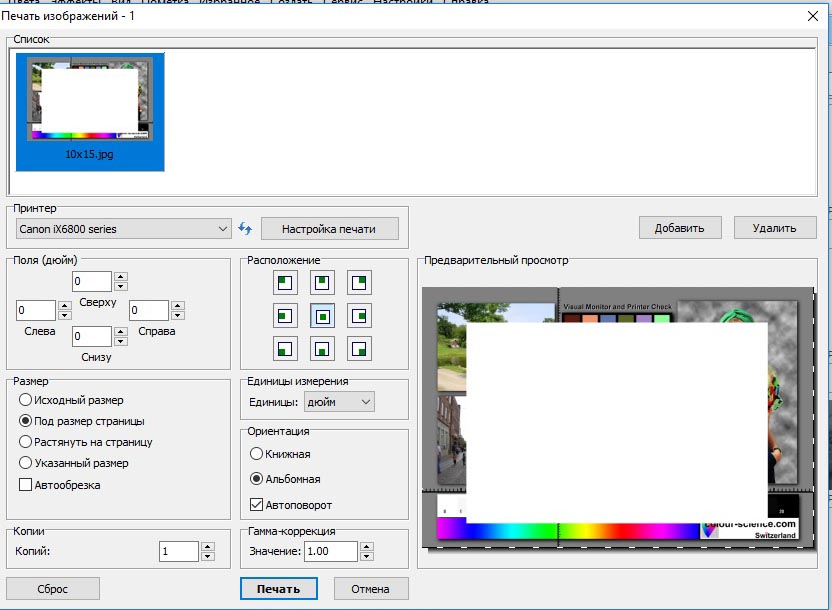Select the 10x15.jpg thumbnail in list
This screenshot has height=610, width=832.
click(90, 112)
